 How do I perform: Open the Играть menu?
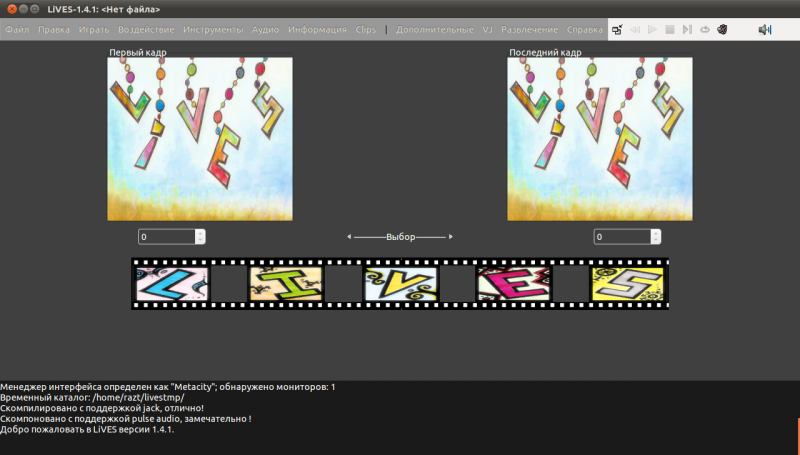94,30
